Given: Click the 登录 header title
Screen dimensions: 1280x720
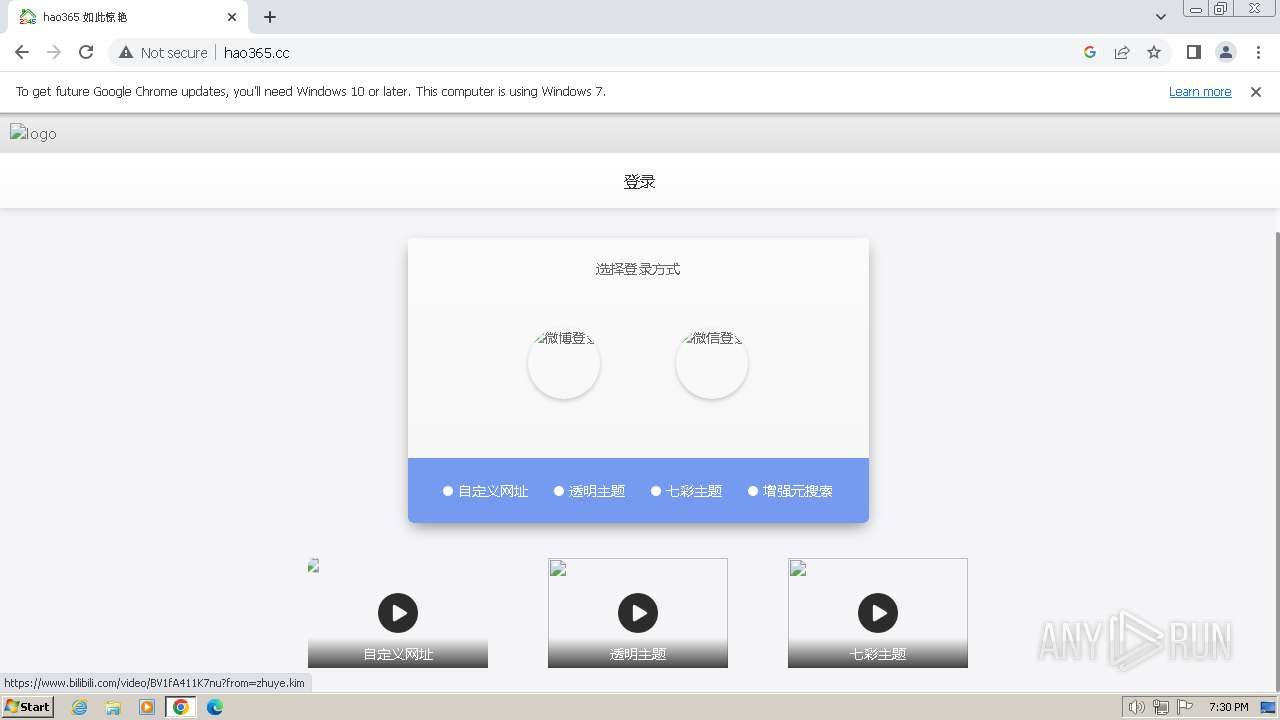Looking at the screenshot, I should [640, 182].
